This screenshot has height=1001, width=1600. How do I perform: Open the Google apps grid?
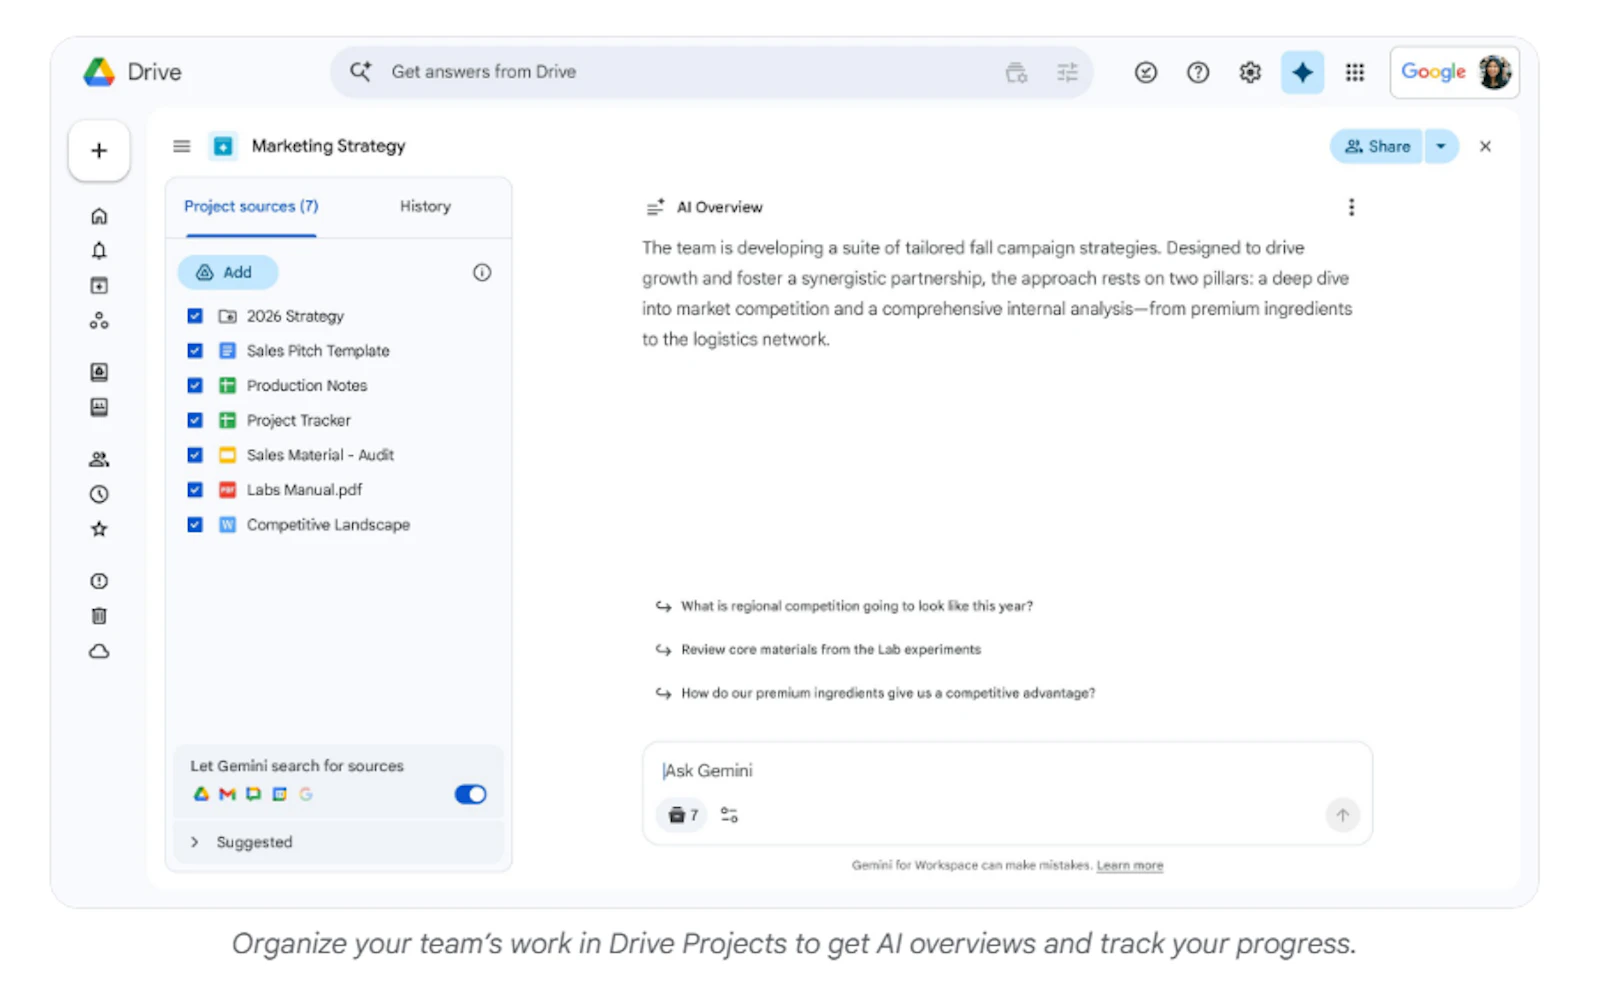1355,71
